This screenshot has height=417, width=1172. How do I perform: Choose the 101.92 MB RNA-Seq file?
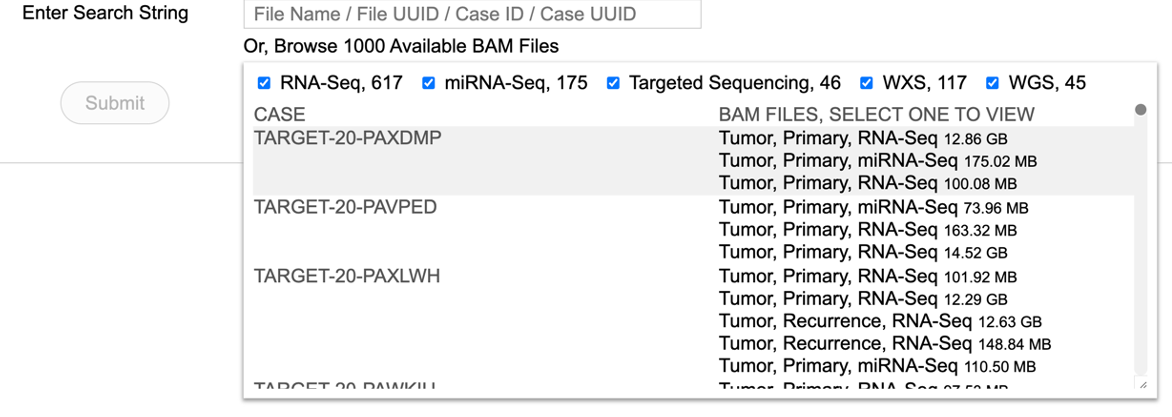pos(867,277)
